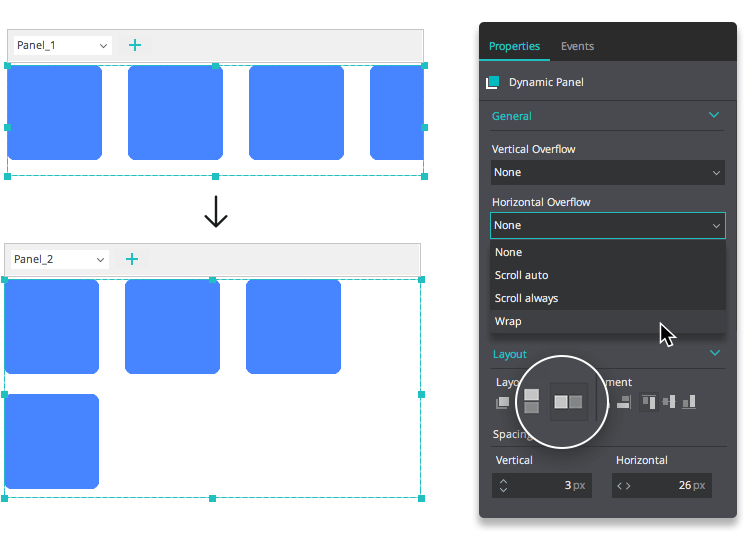The width and height of the screenshot is (750, 550).
Task: Select the free (stacked layers) layout icon
Action: [x=503, y=403]
